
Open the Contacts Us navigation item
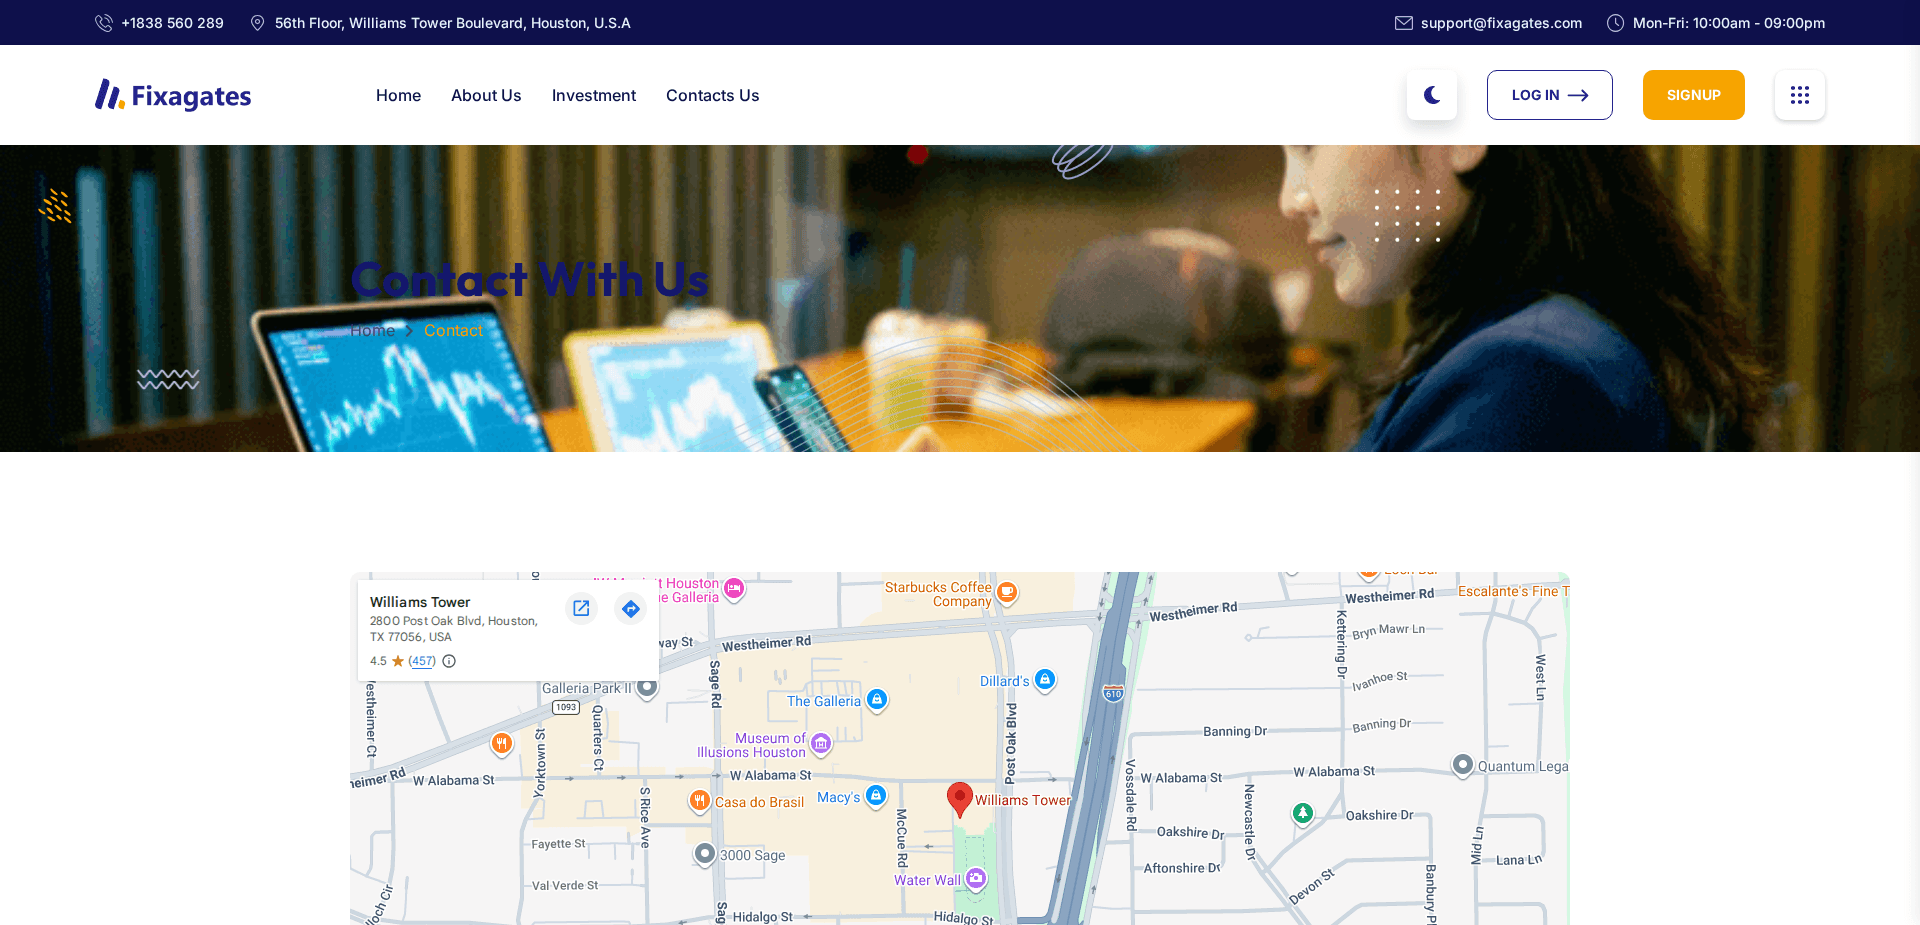(x=712, y=95)
